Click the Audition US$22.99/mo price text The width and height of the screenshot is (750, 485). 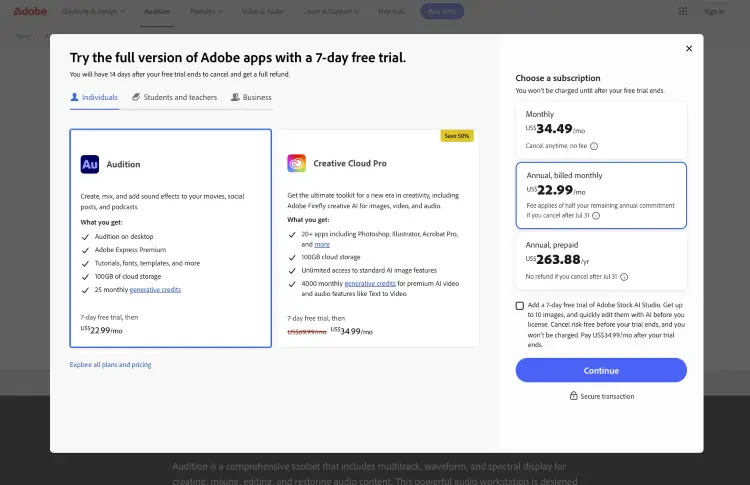[101, 330]
